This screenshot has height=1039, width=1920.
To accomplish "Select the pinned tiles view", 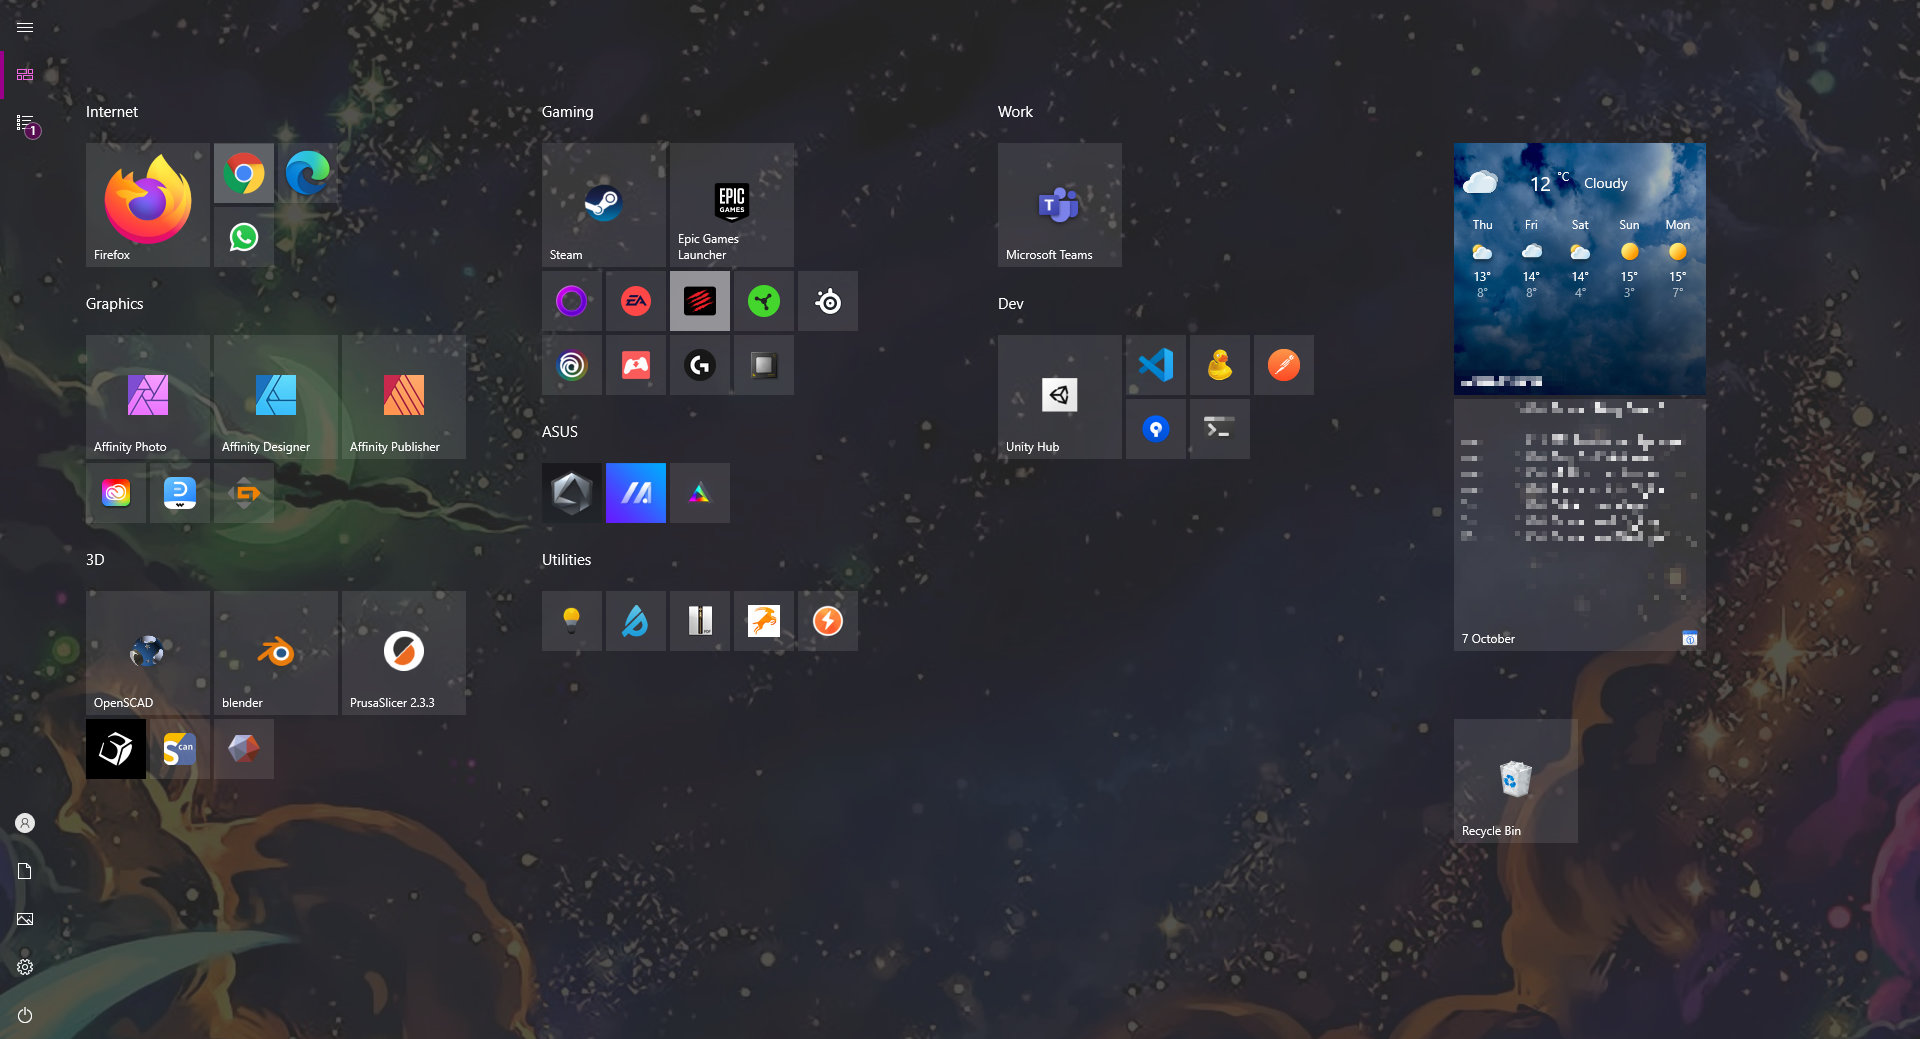I will 25,75.
